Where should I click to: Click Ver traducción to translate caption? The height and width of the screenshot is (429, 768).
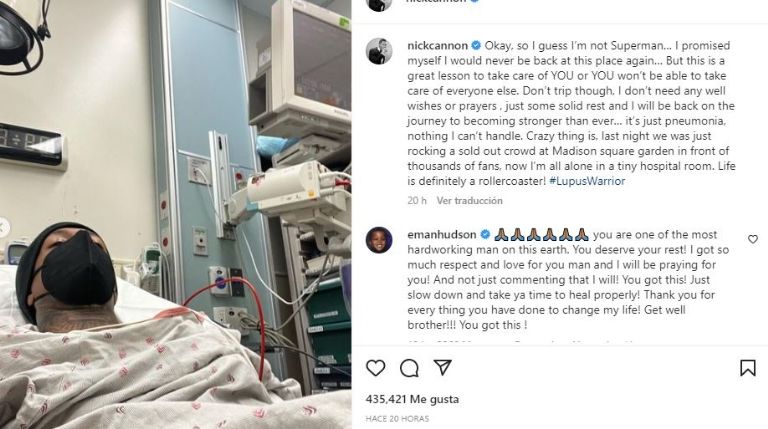[x=469, y=201]
